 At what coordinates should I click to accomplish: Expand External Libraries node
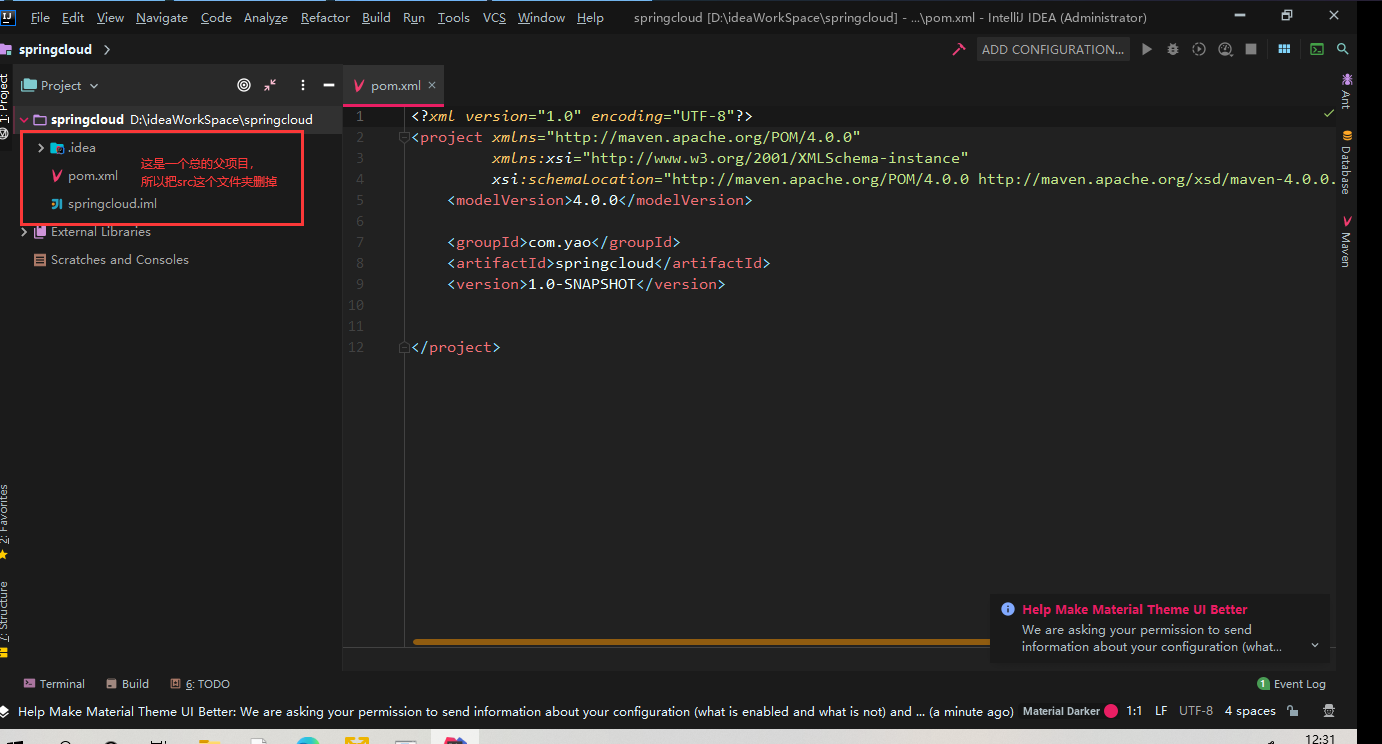(24, 232)
